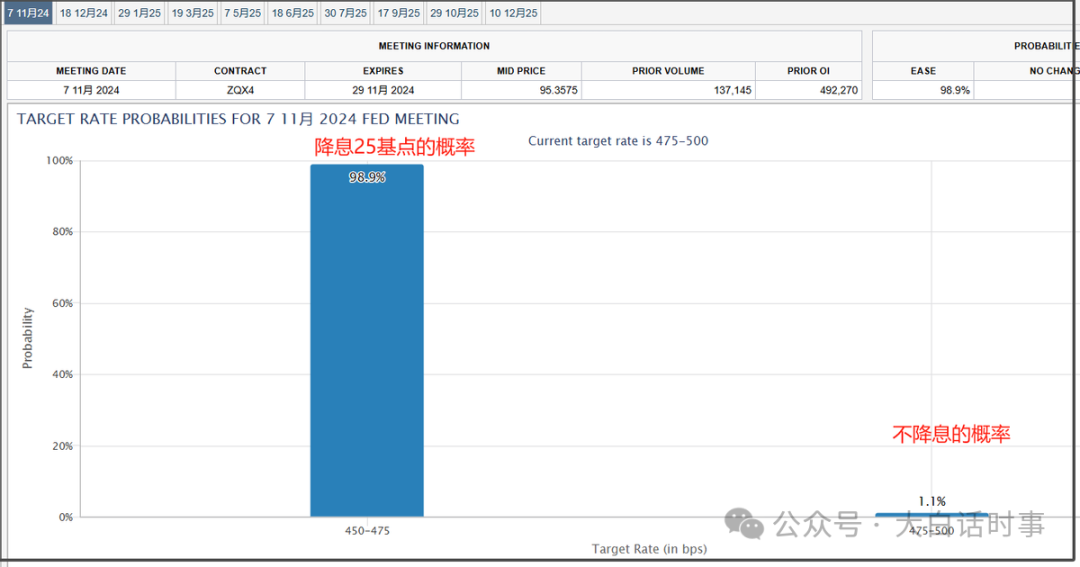Switch to the 18 12月24 meeting tab
1080x567 pixels.
tap(83, 13)
